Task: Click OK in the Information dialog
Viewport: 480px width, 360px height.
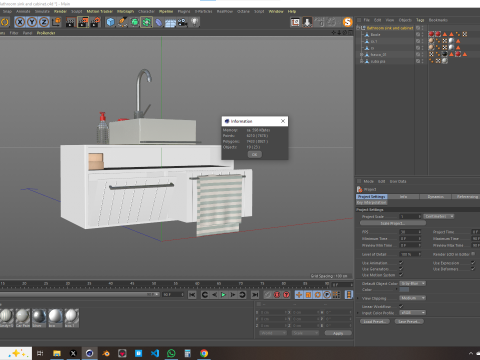Action: coord(255,154)
